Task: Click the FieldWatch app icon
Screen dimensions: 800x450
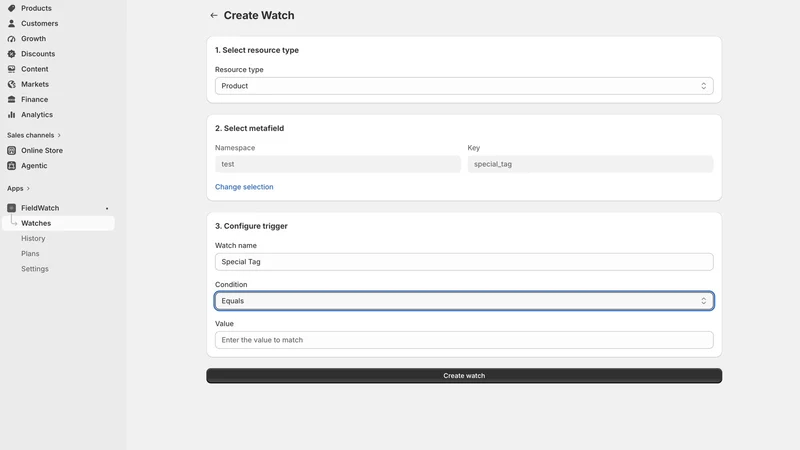Action: tap(11, 208)
